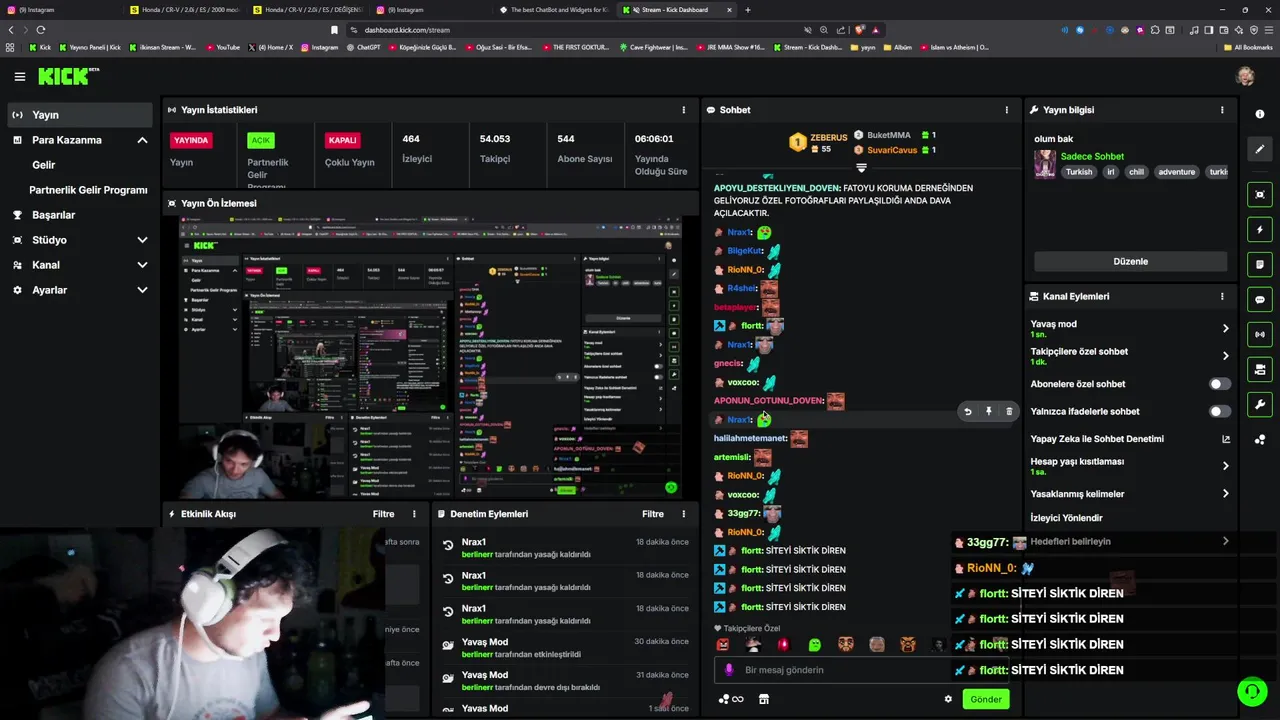
Task: Open Yapay Zeka ile Sohbet Denetimi link
Action: click(1130, 439)
